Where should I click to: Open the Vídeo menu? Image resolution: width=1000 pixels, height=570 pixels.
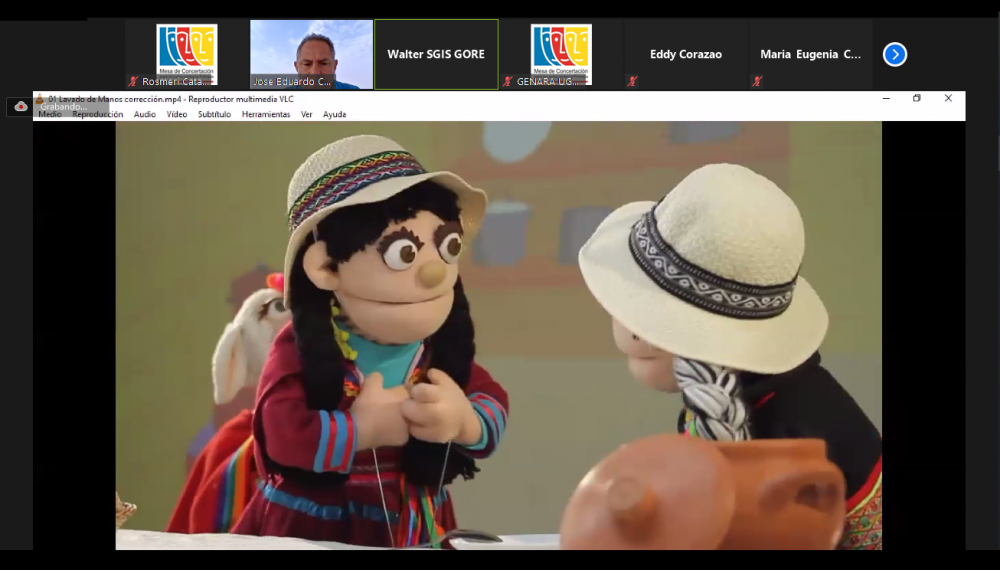point(177,114)
